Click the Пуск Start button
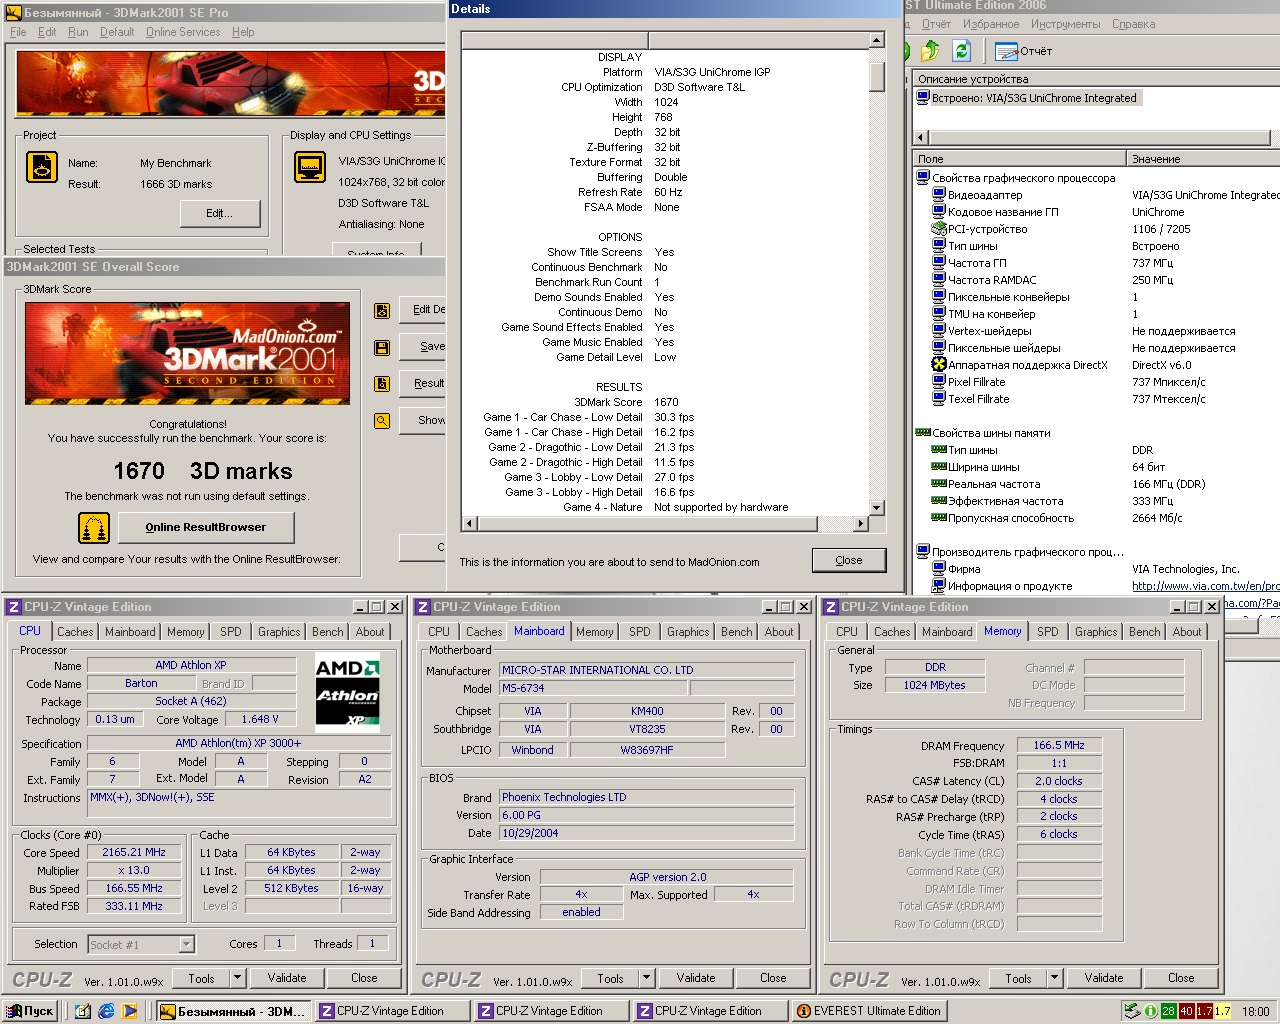Screen dimensions: 1280x1024 click(30, 1011)
